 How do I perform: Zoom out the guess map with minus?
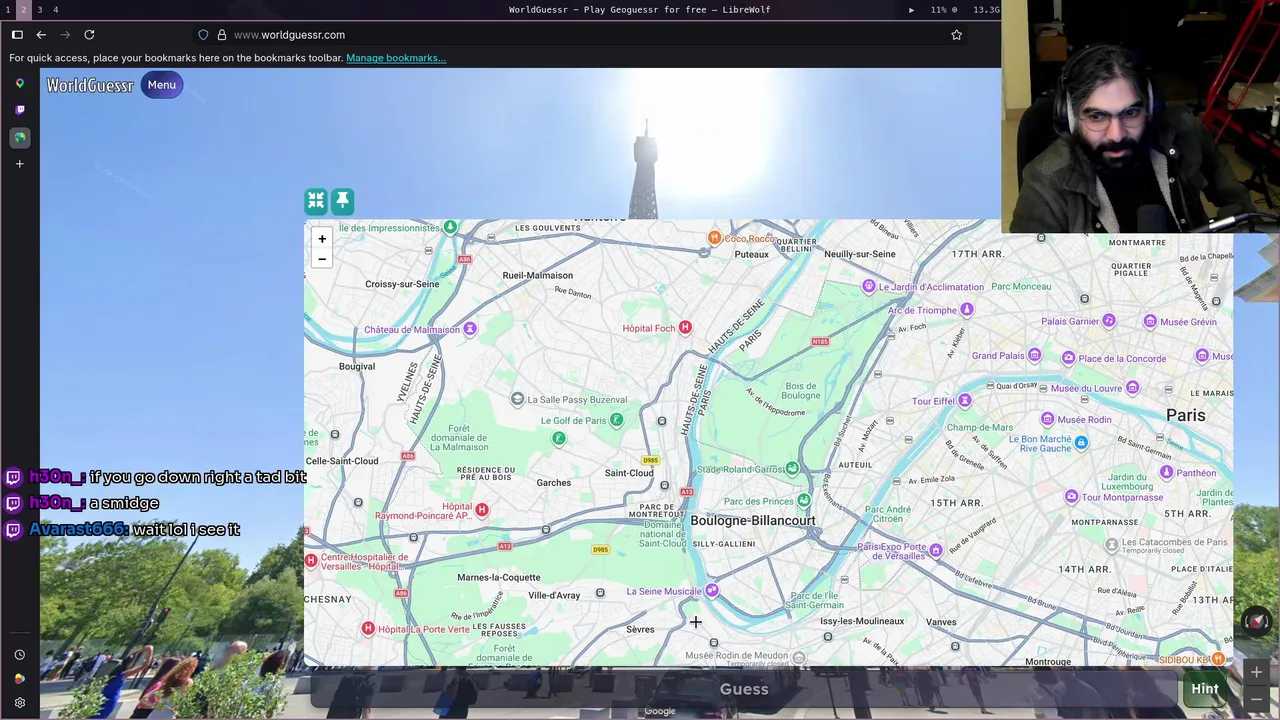(322, 259)
